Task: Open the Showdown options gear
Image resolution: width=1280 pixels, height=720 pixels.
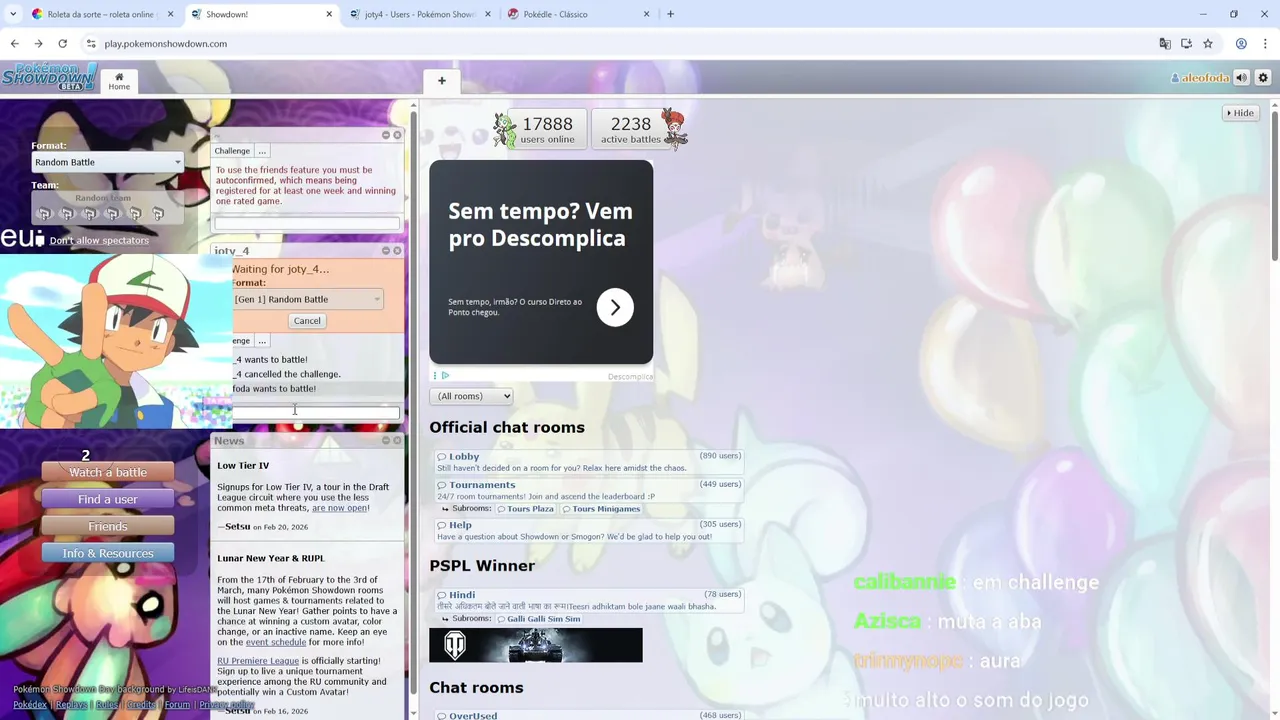Action: pyautogui.click(x=1263, y=78)
